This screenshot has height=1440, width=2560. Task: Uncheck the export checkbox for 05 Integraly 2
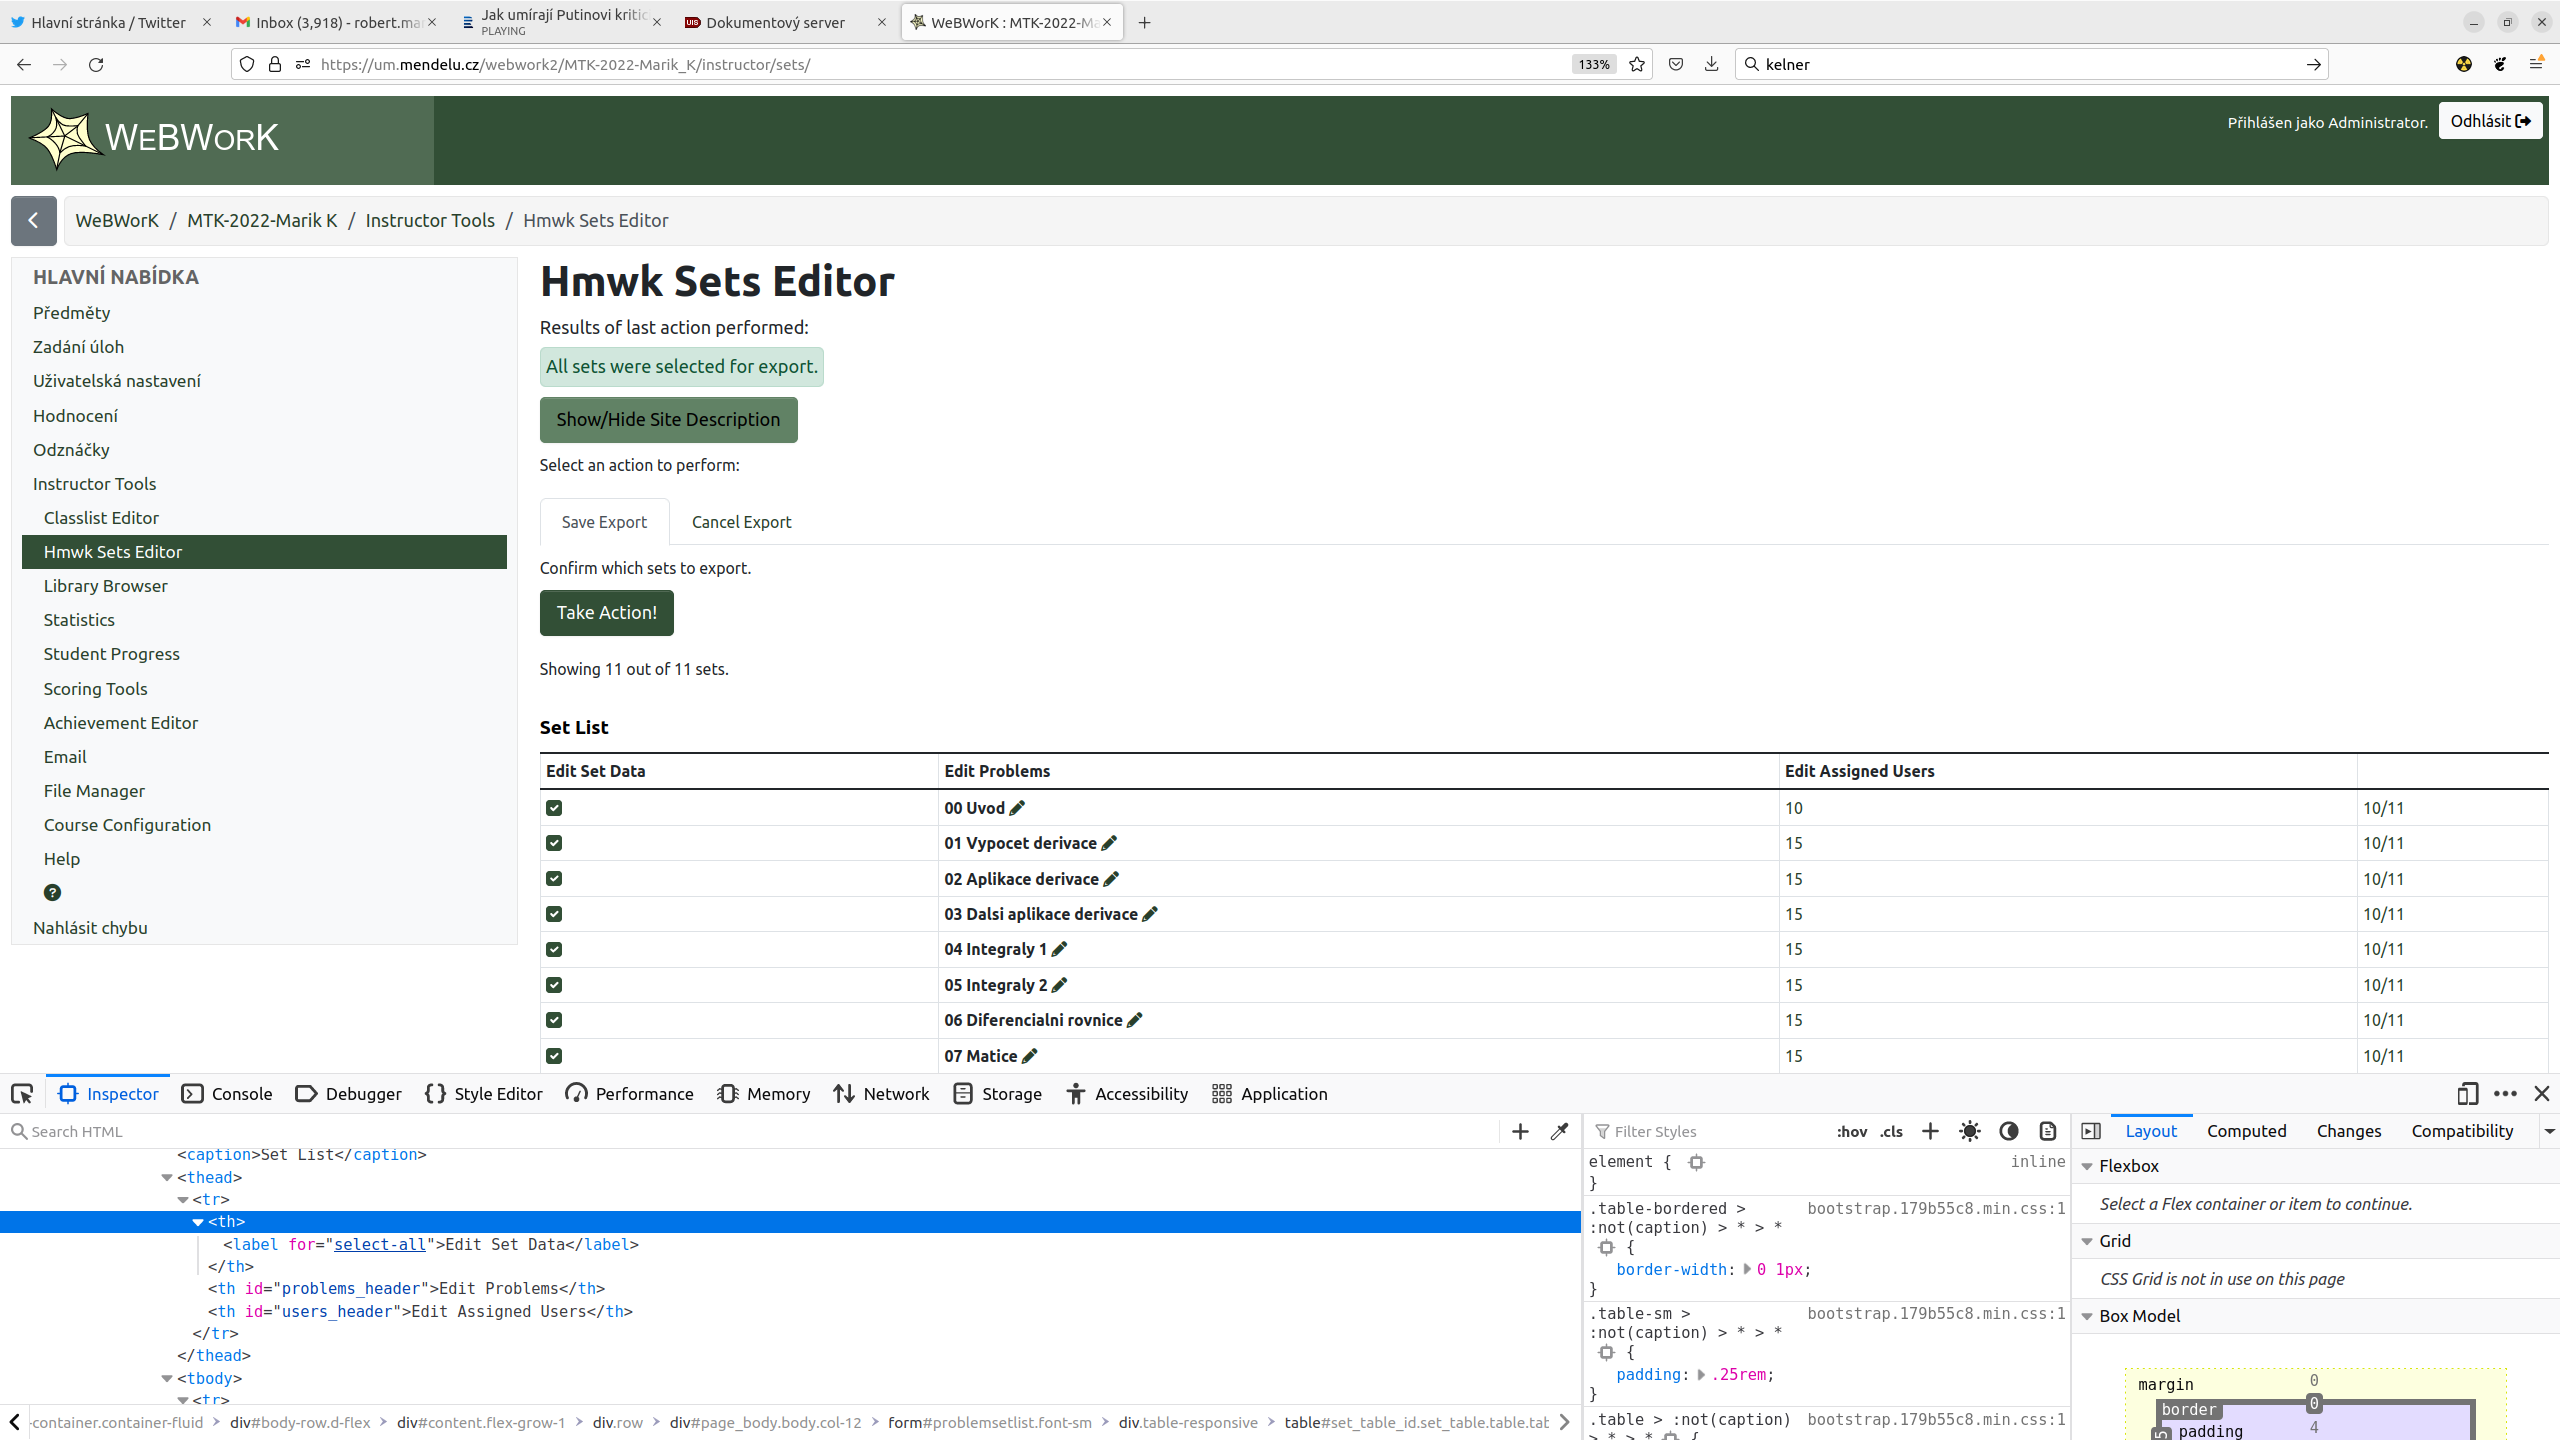pyautogui.click(x=554, y=984)
